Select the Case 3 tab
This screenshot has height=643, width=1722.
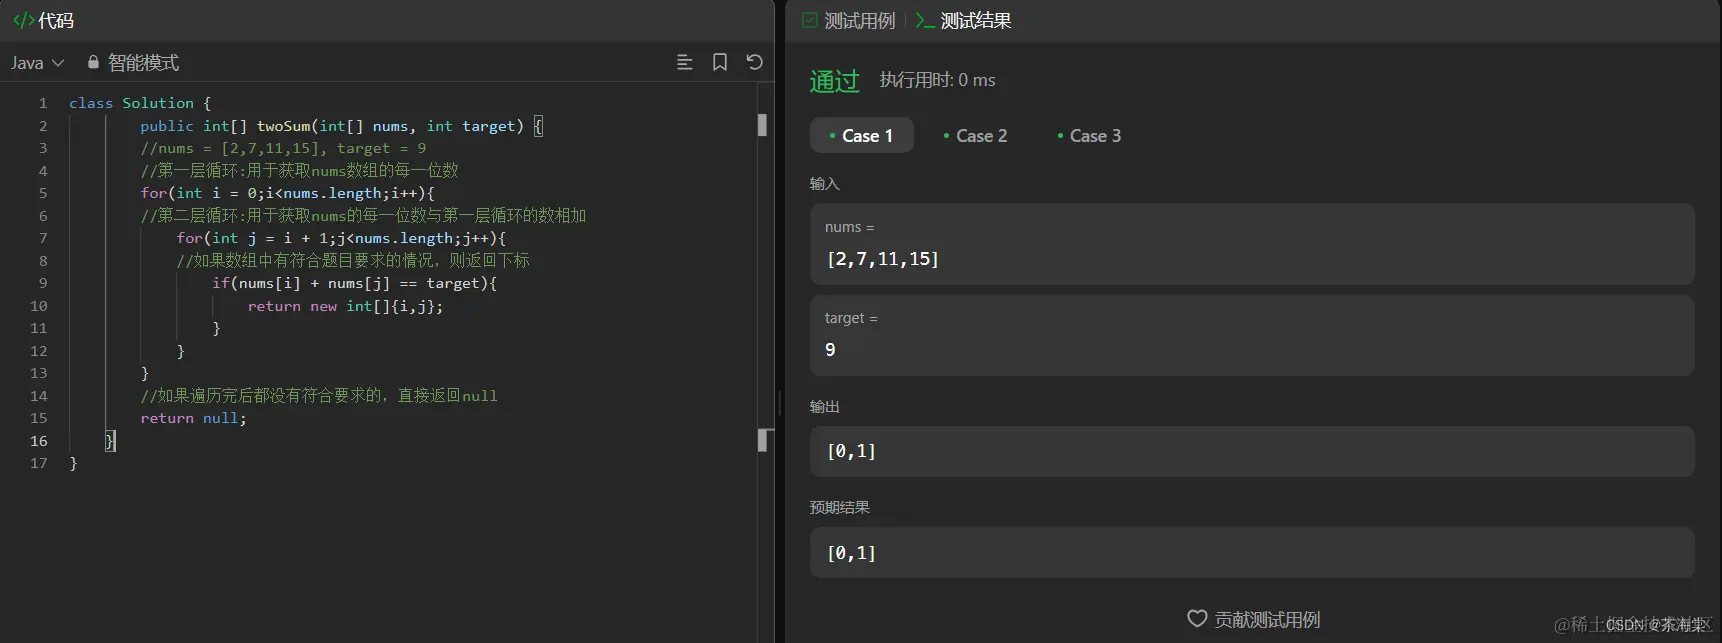pos(1089,136)
